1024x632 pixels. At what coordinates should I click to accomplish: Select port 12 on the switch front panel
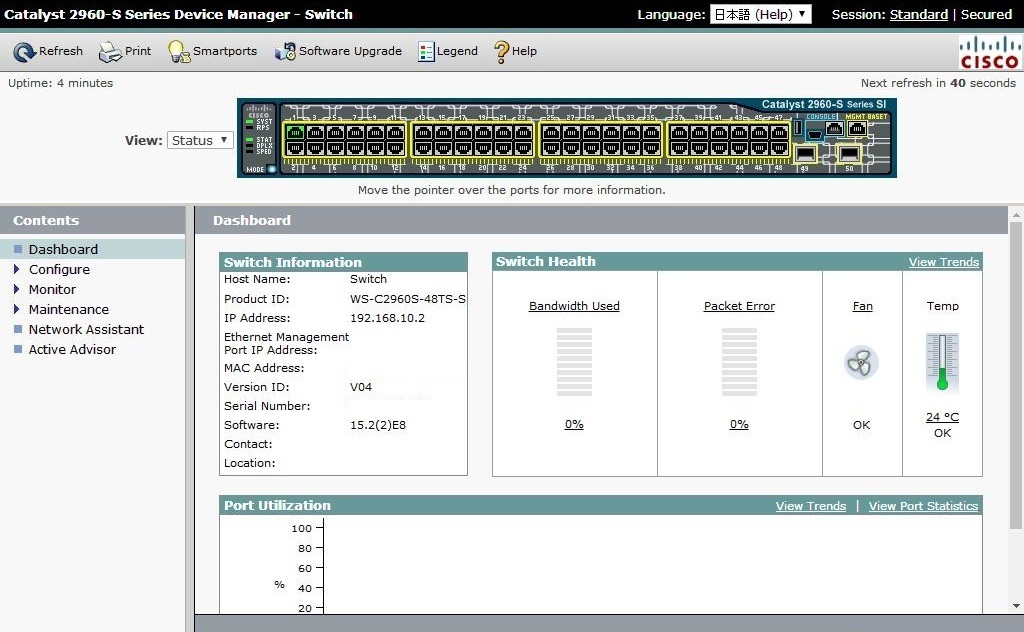coord(395,148)
